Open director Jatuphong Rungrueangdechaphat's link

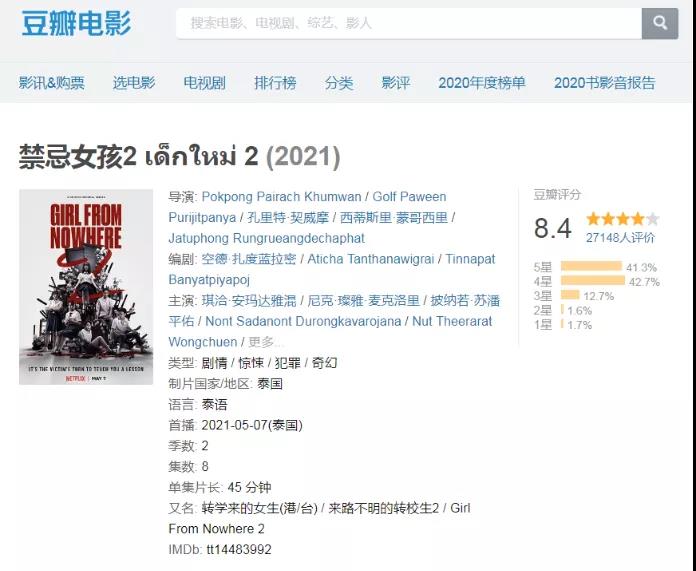click(x=266, y=238)
